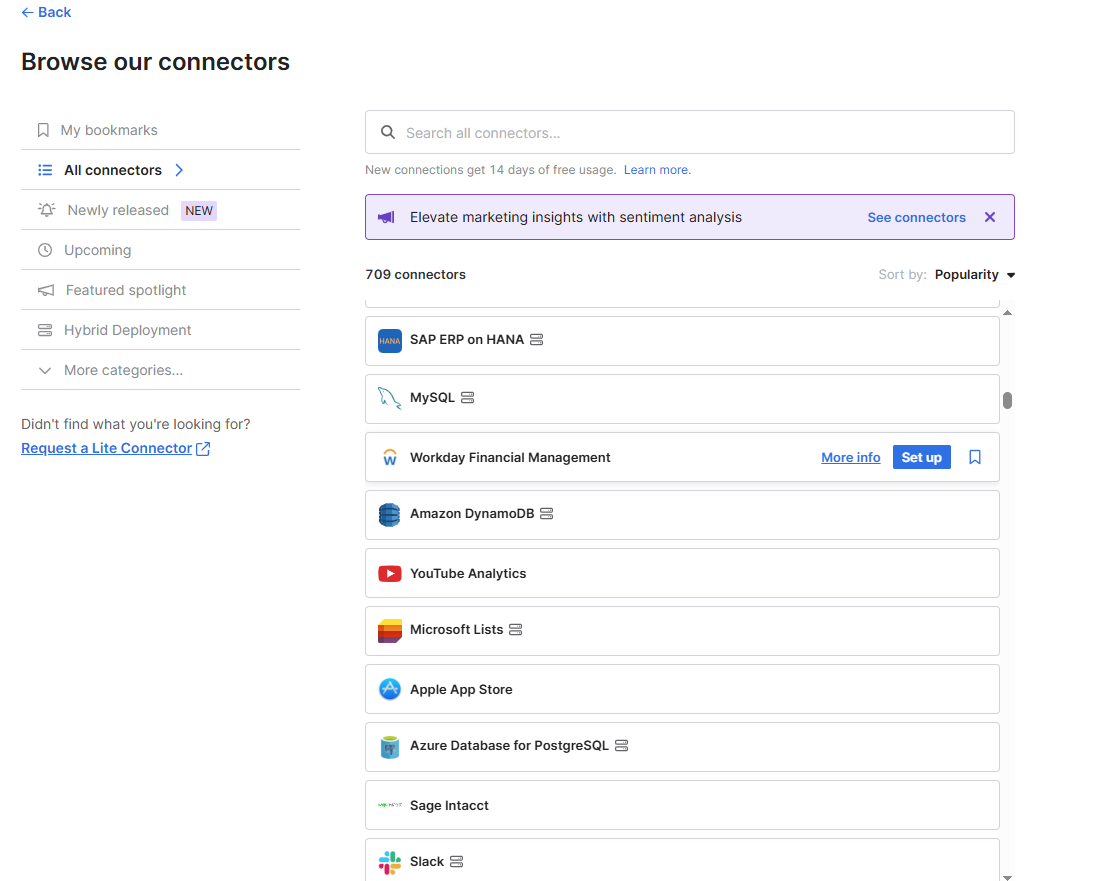
Task: Open the Popularity sort dropdown
Action: point(975,274)
